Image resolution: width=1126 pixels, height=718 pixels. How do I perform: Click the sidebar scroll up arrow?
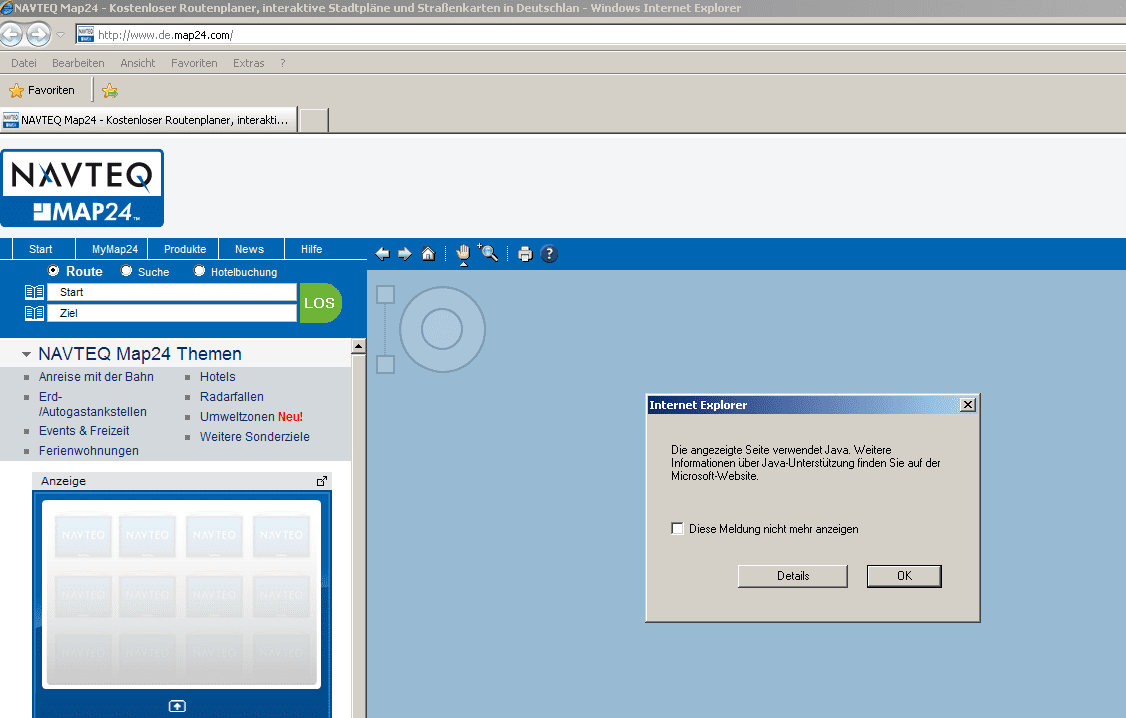358,346
